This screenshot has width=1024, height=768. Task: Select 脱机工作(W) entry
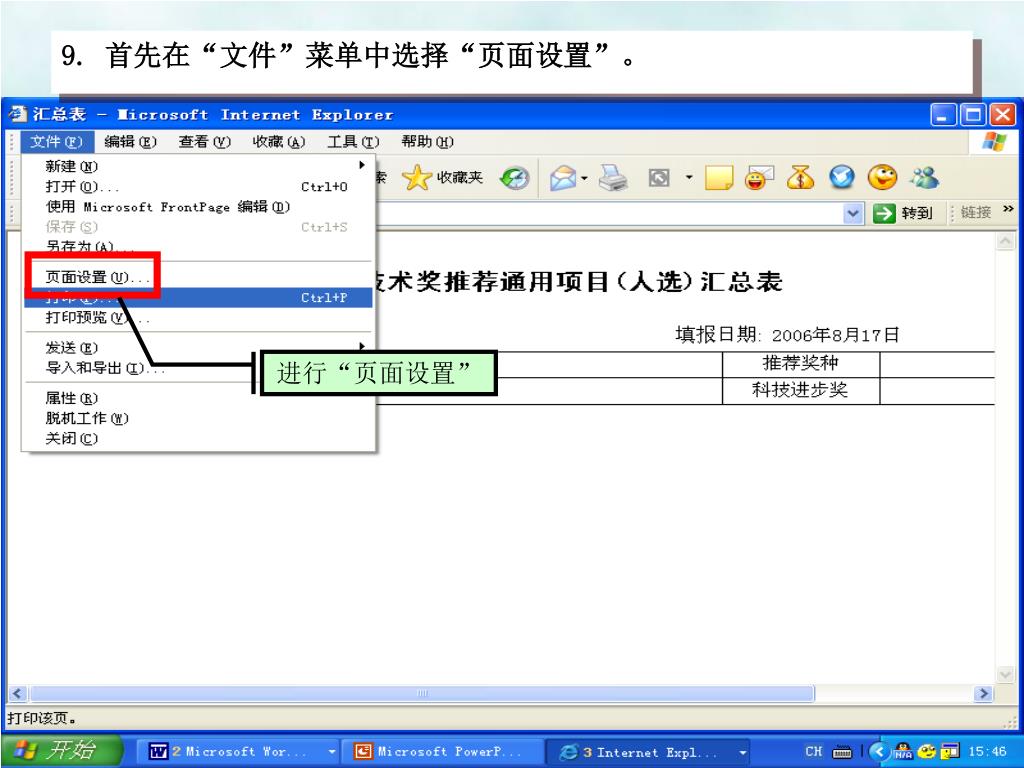point(199,418)
